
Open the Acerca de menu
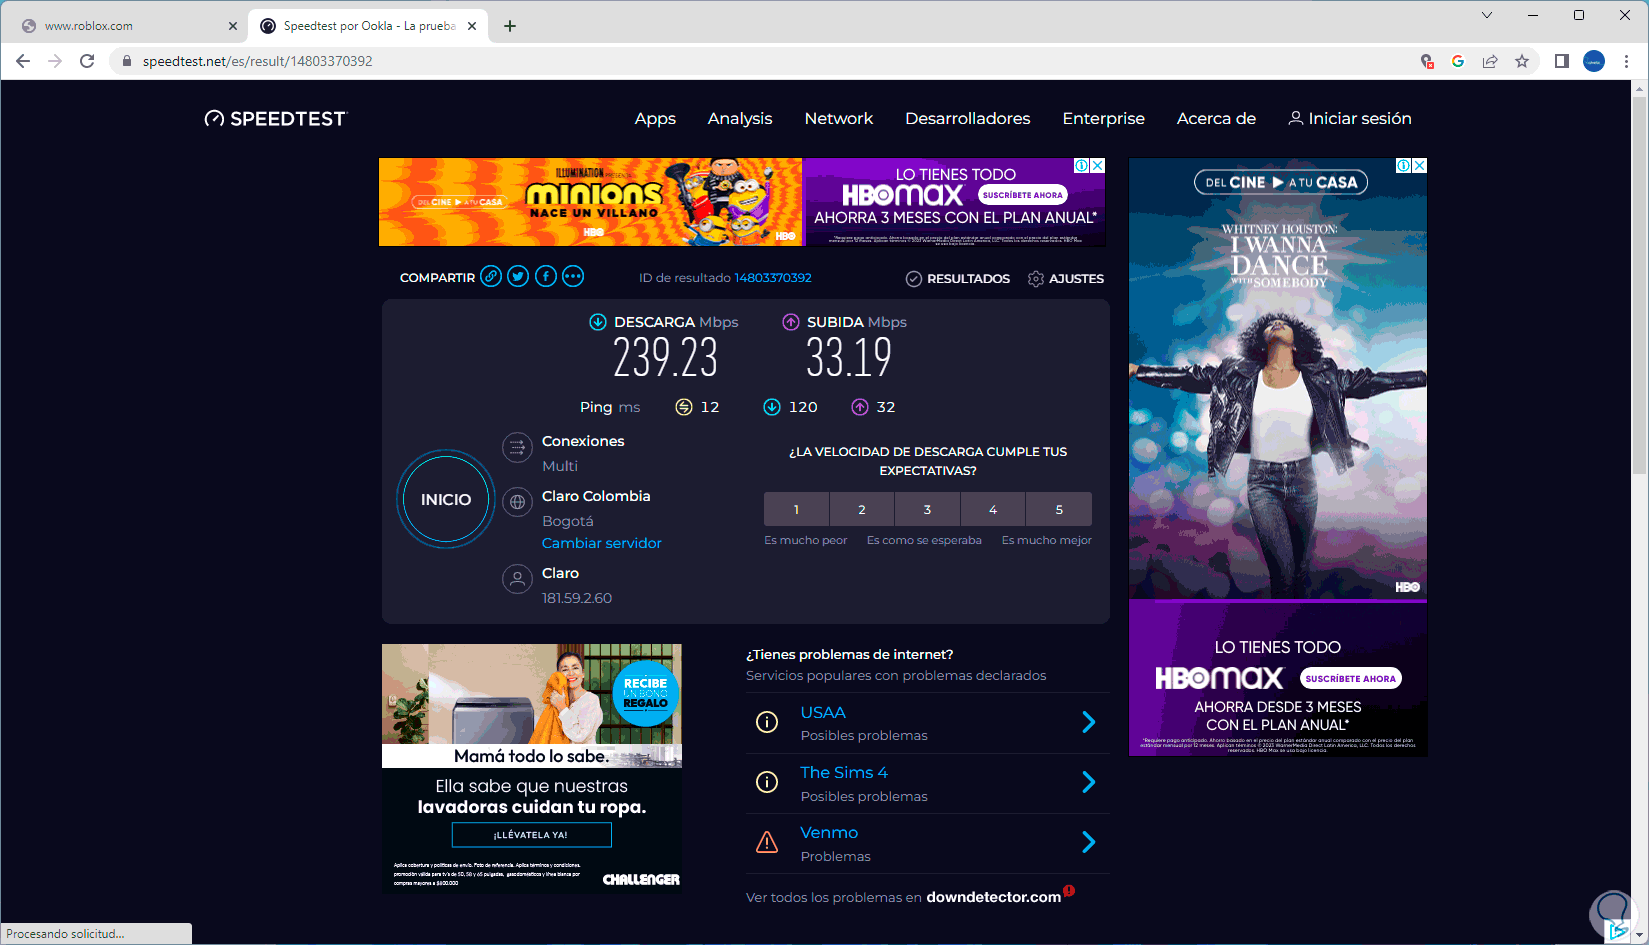[1216, 118]
